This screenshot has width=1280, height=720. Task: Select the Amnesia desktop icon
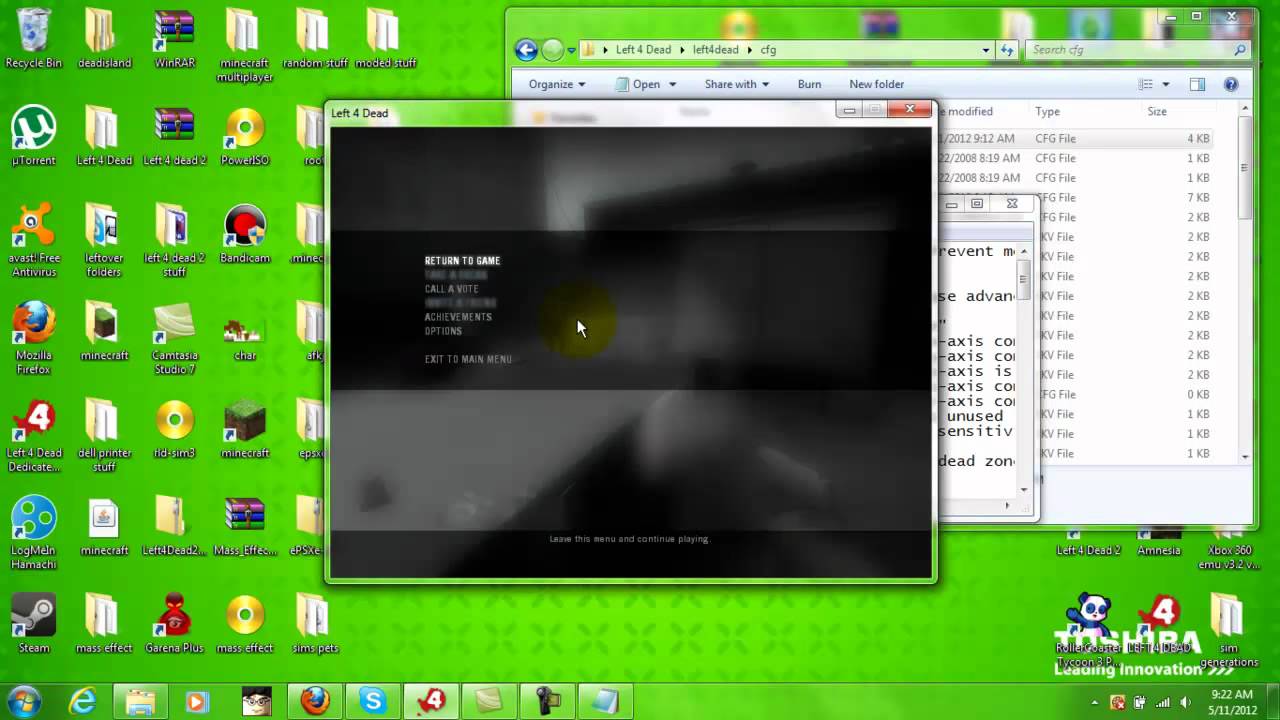(1158, 544)
